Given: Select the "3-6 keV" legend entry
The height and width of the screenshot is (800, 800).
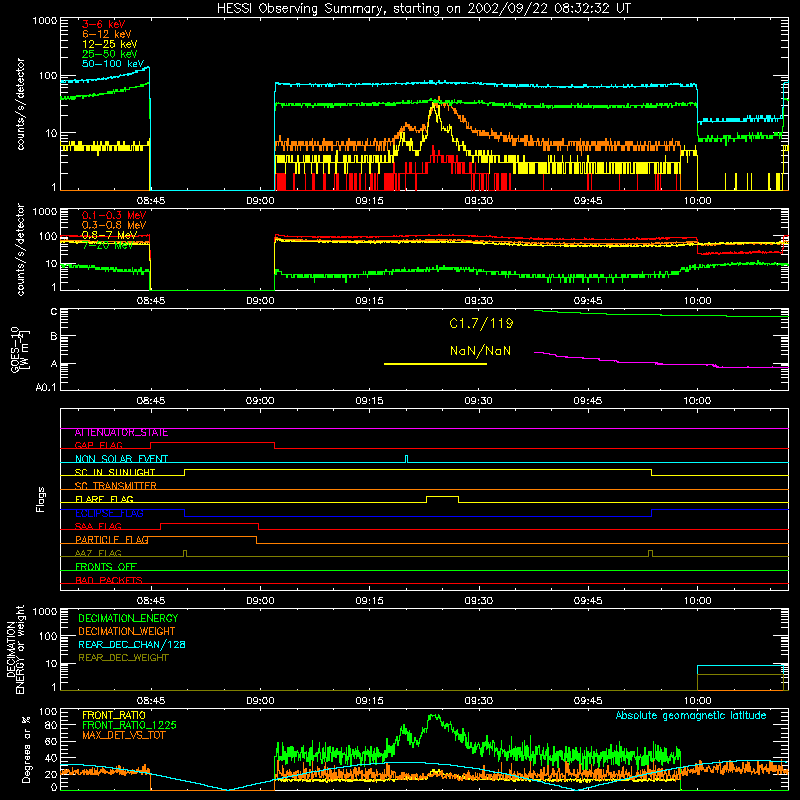Looking at the screenshot, I should [x=103, y=24].
